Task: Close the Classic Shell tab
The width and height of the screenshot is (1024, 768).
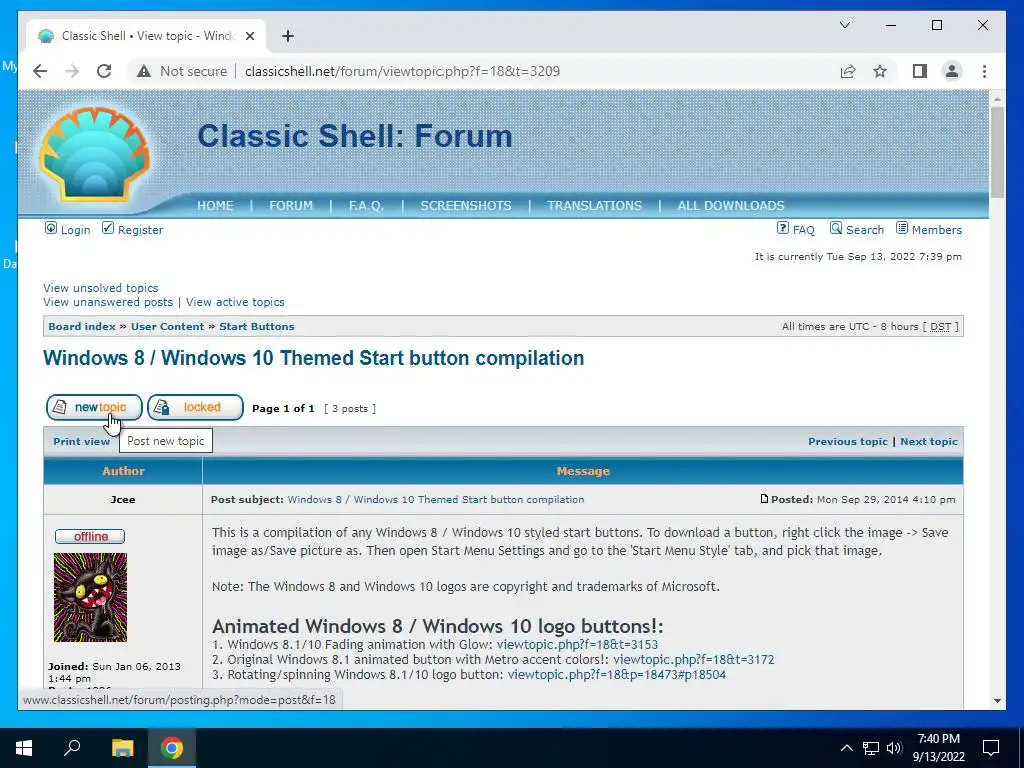Action: pyautogui.click(x=249, y=36)
